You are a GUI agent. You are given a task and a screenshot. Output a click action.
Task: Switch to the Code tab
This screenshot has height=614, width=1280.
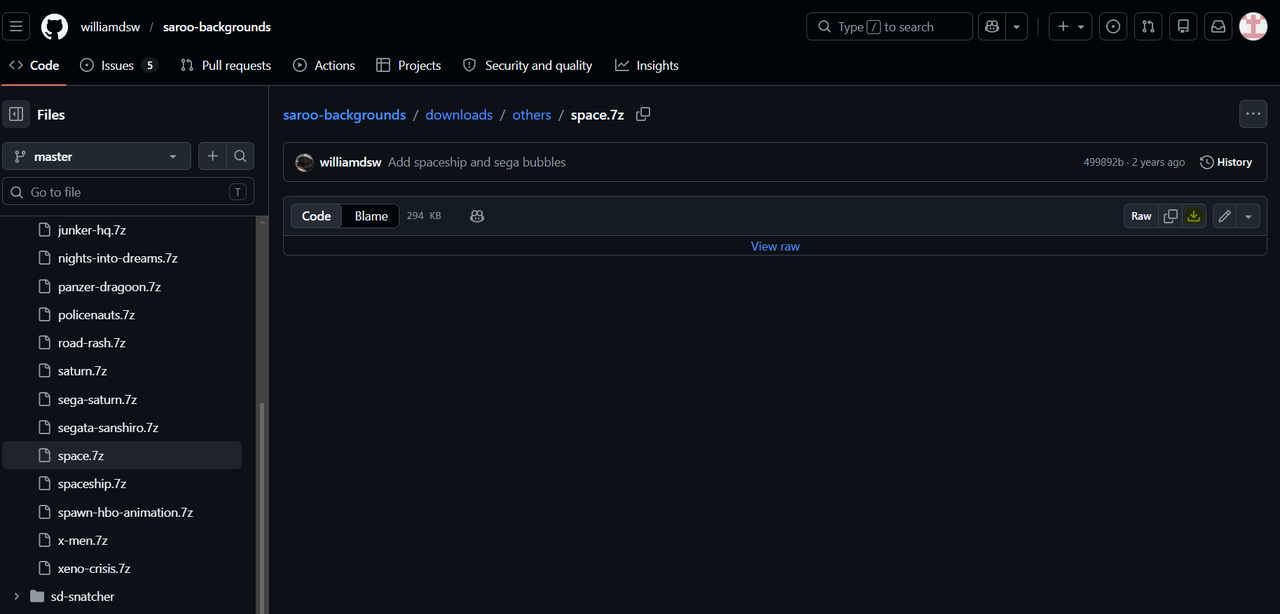(34, 65)
